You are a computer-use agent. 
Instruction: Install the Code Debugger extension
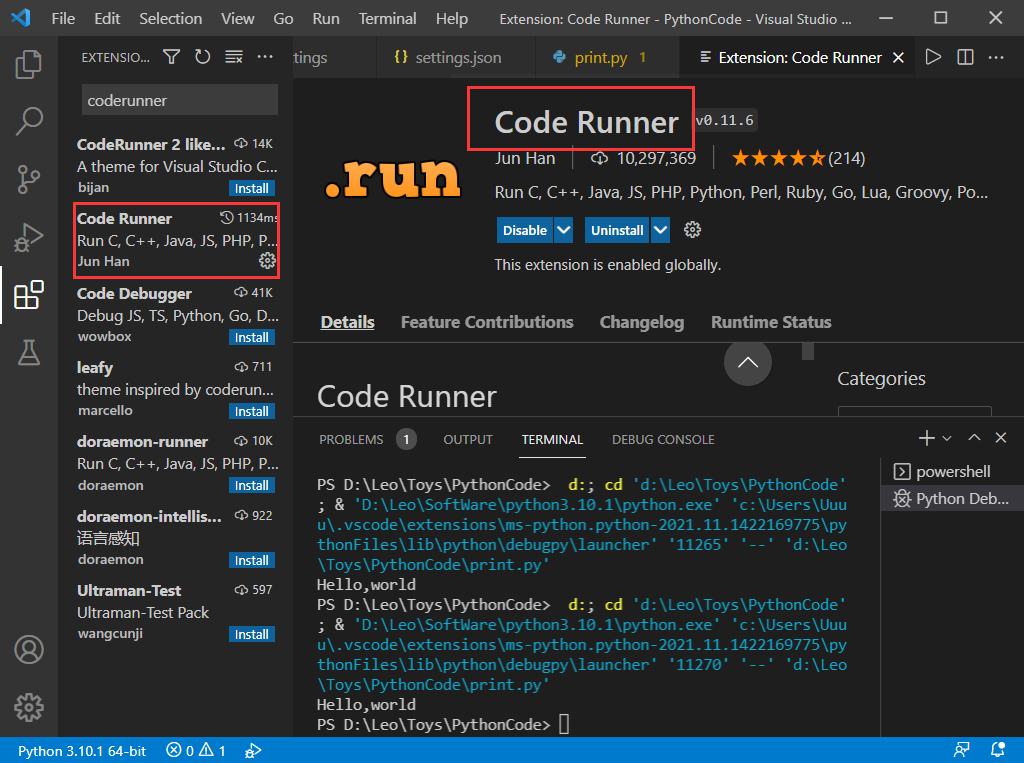pos(251,337)
